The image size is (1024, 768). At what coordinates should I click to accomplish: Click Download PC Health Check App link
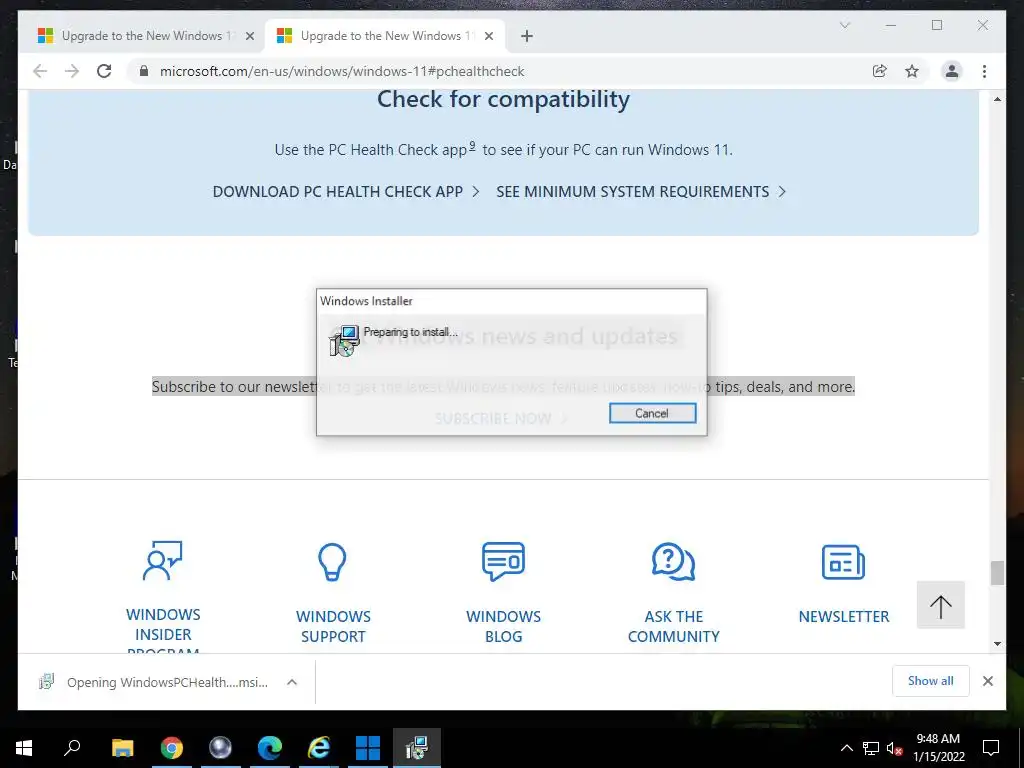[346, 191]
